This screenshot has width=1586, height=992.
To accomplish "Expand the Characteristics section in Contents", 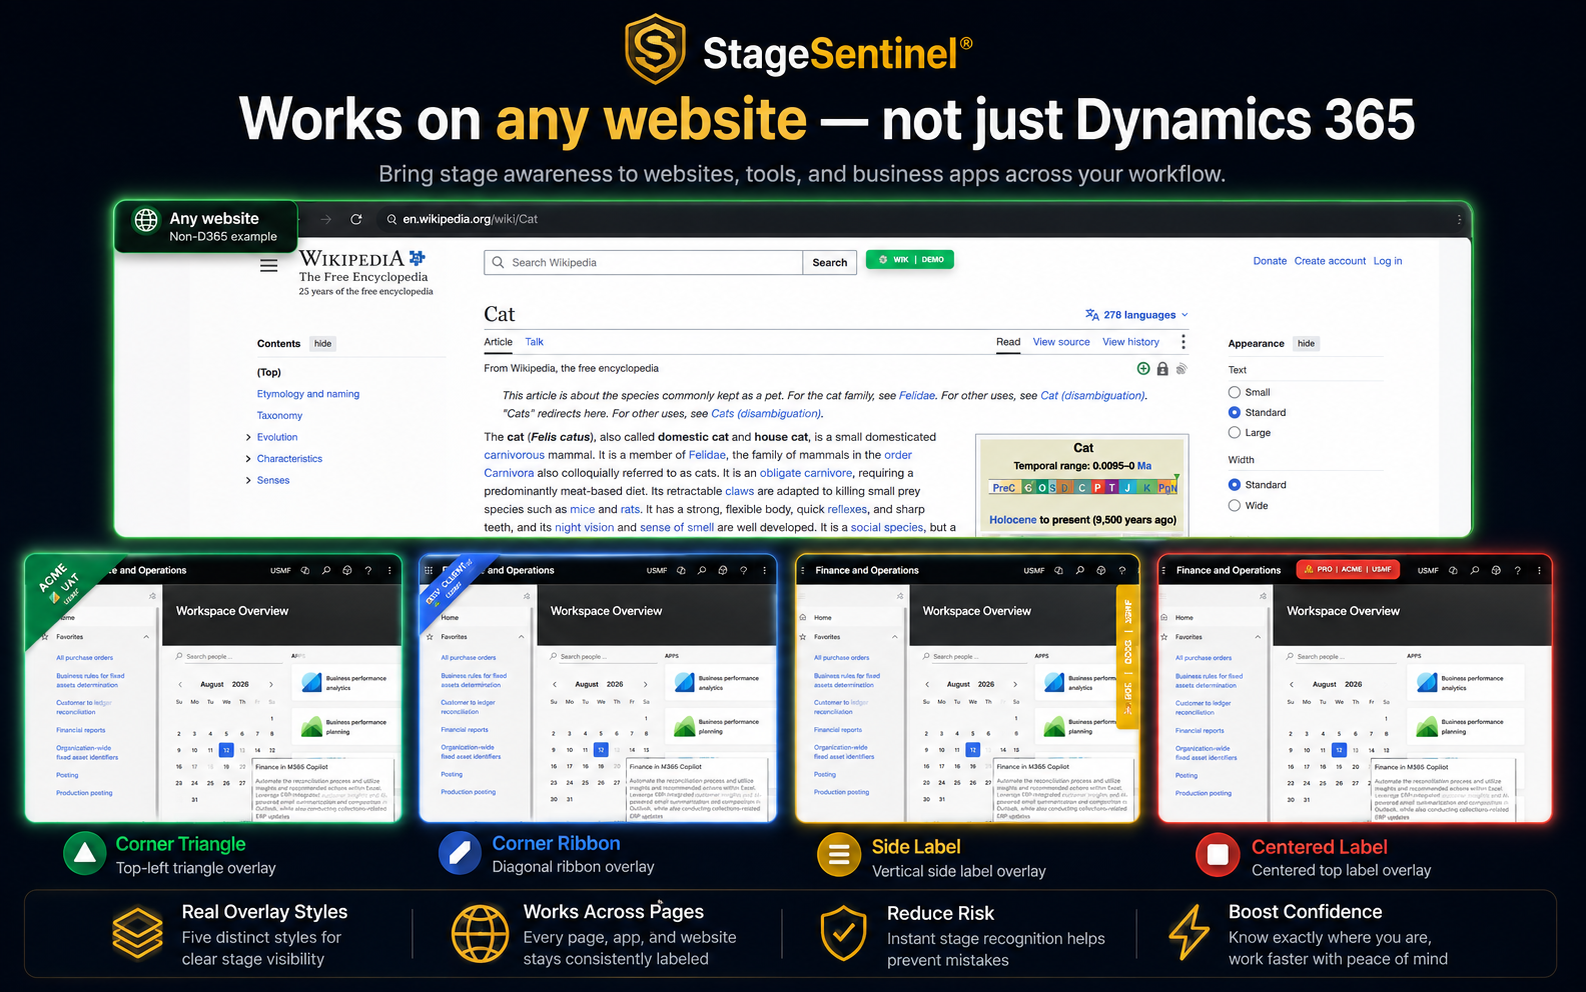I will point(248,459).
